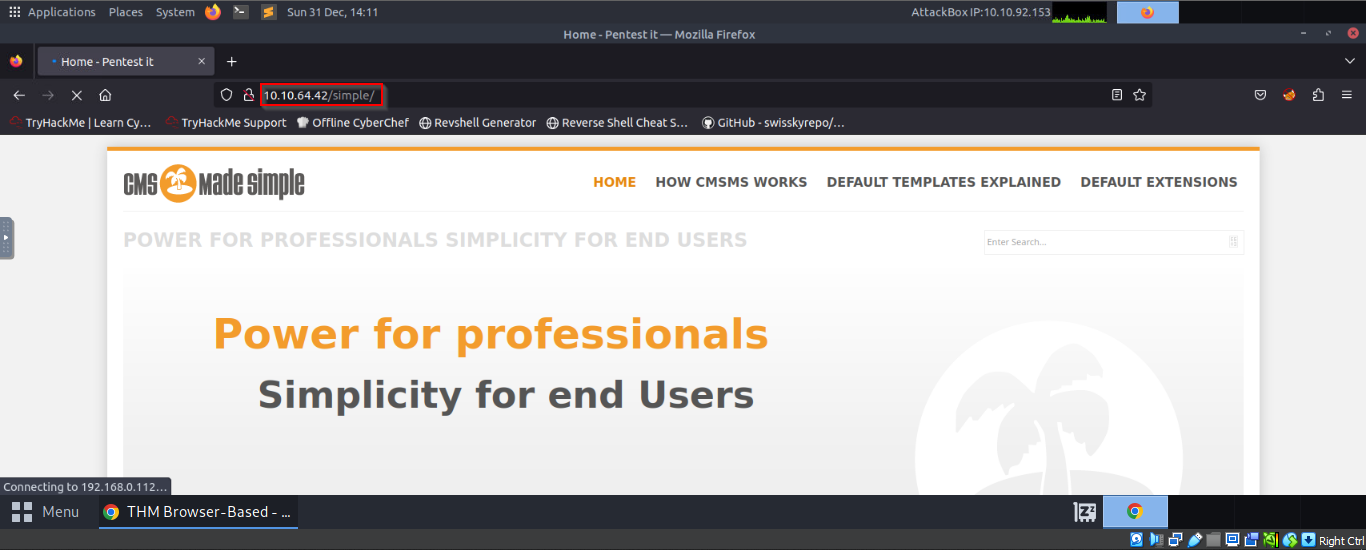Click the VirtualBox display indicator
This screenshot has width=1366, height=550.
(1233, 540)
